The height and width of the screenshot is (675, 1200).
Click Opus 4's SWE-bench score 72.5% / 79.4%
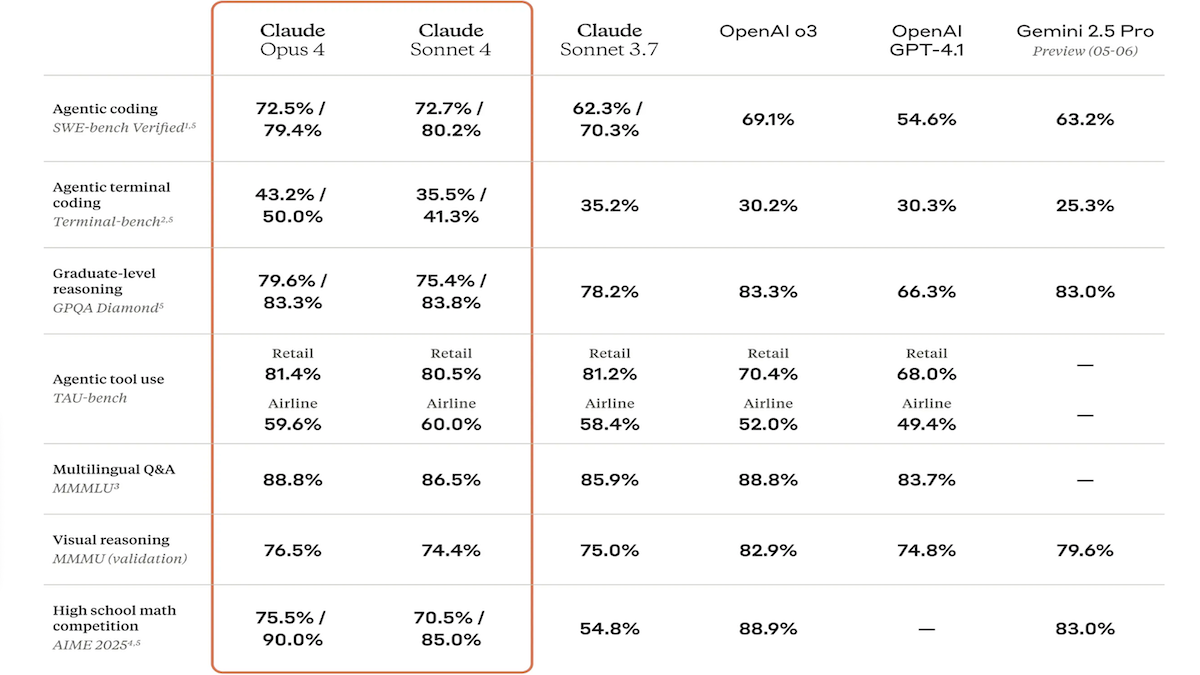(292, 119)
